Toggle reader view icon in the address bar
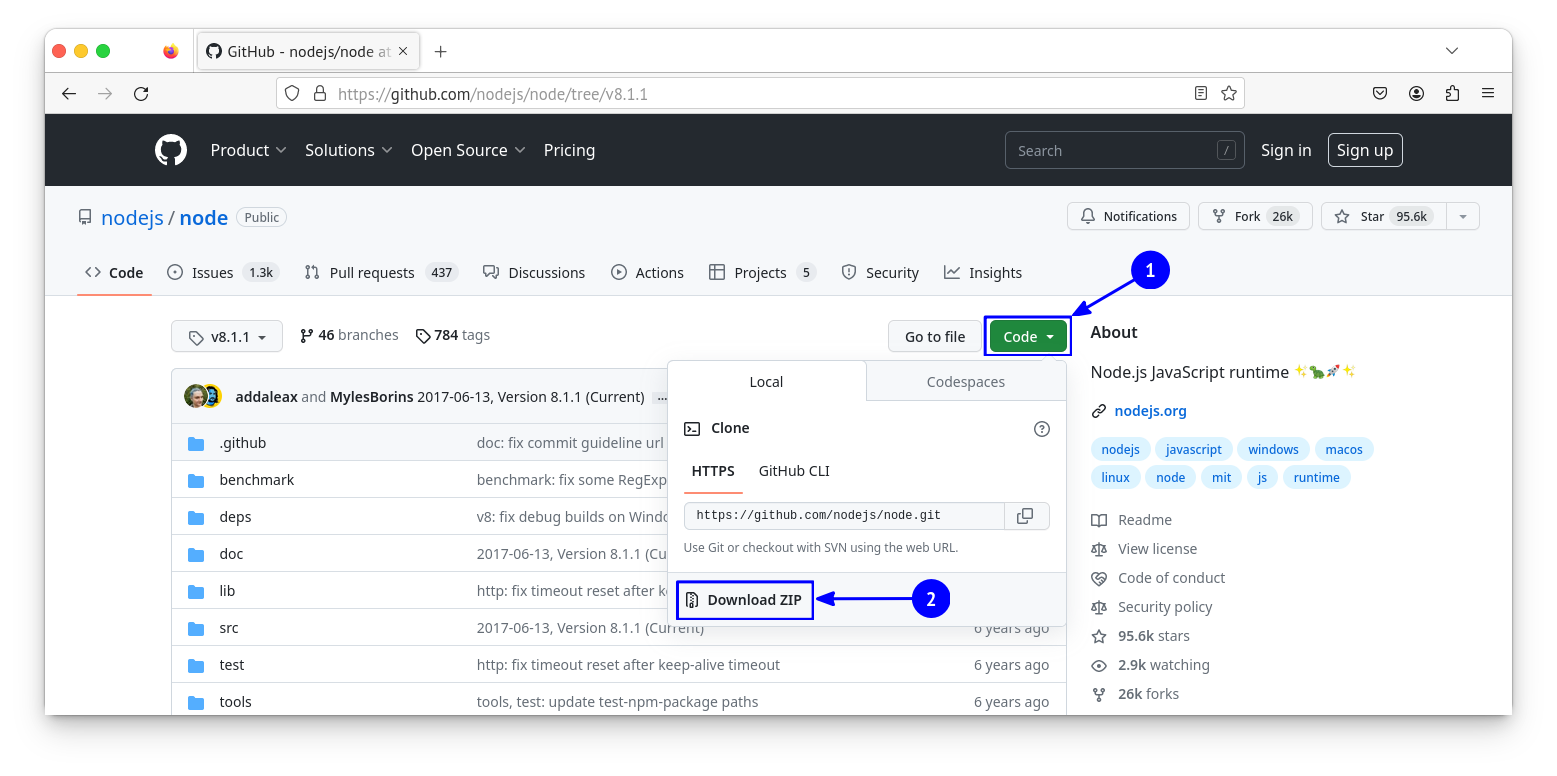The height and width of the screenshot is (776, 1557). coord(1201,93)
